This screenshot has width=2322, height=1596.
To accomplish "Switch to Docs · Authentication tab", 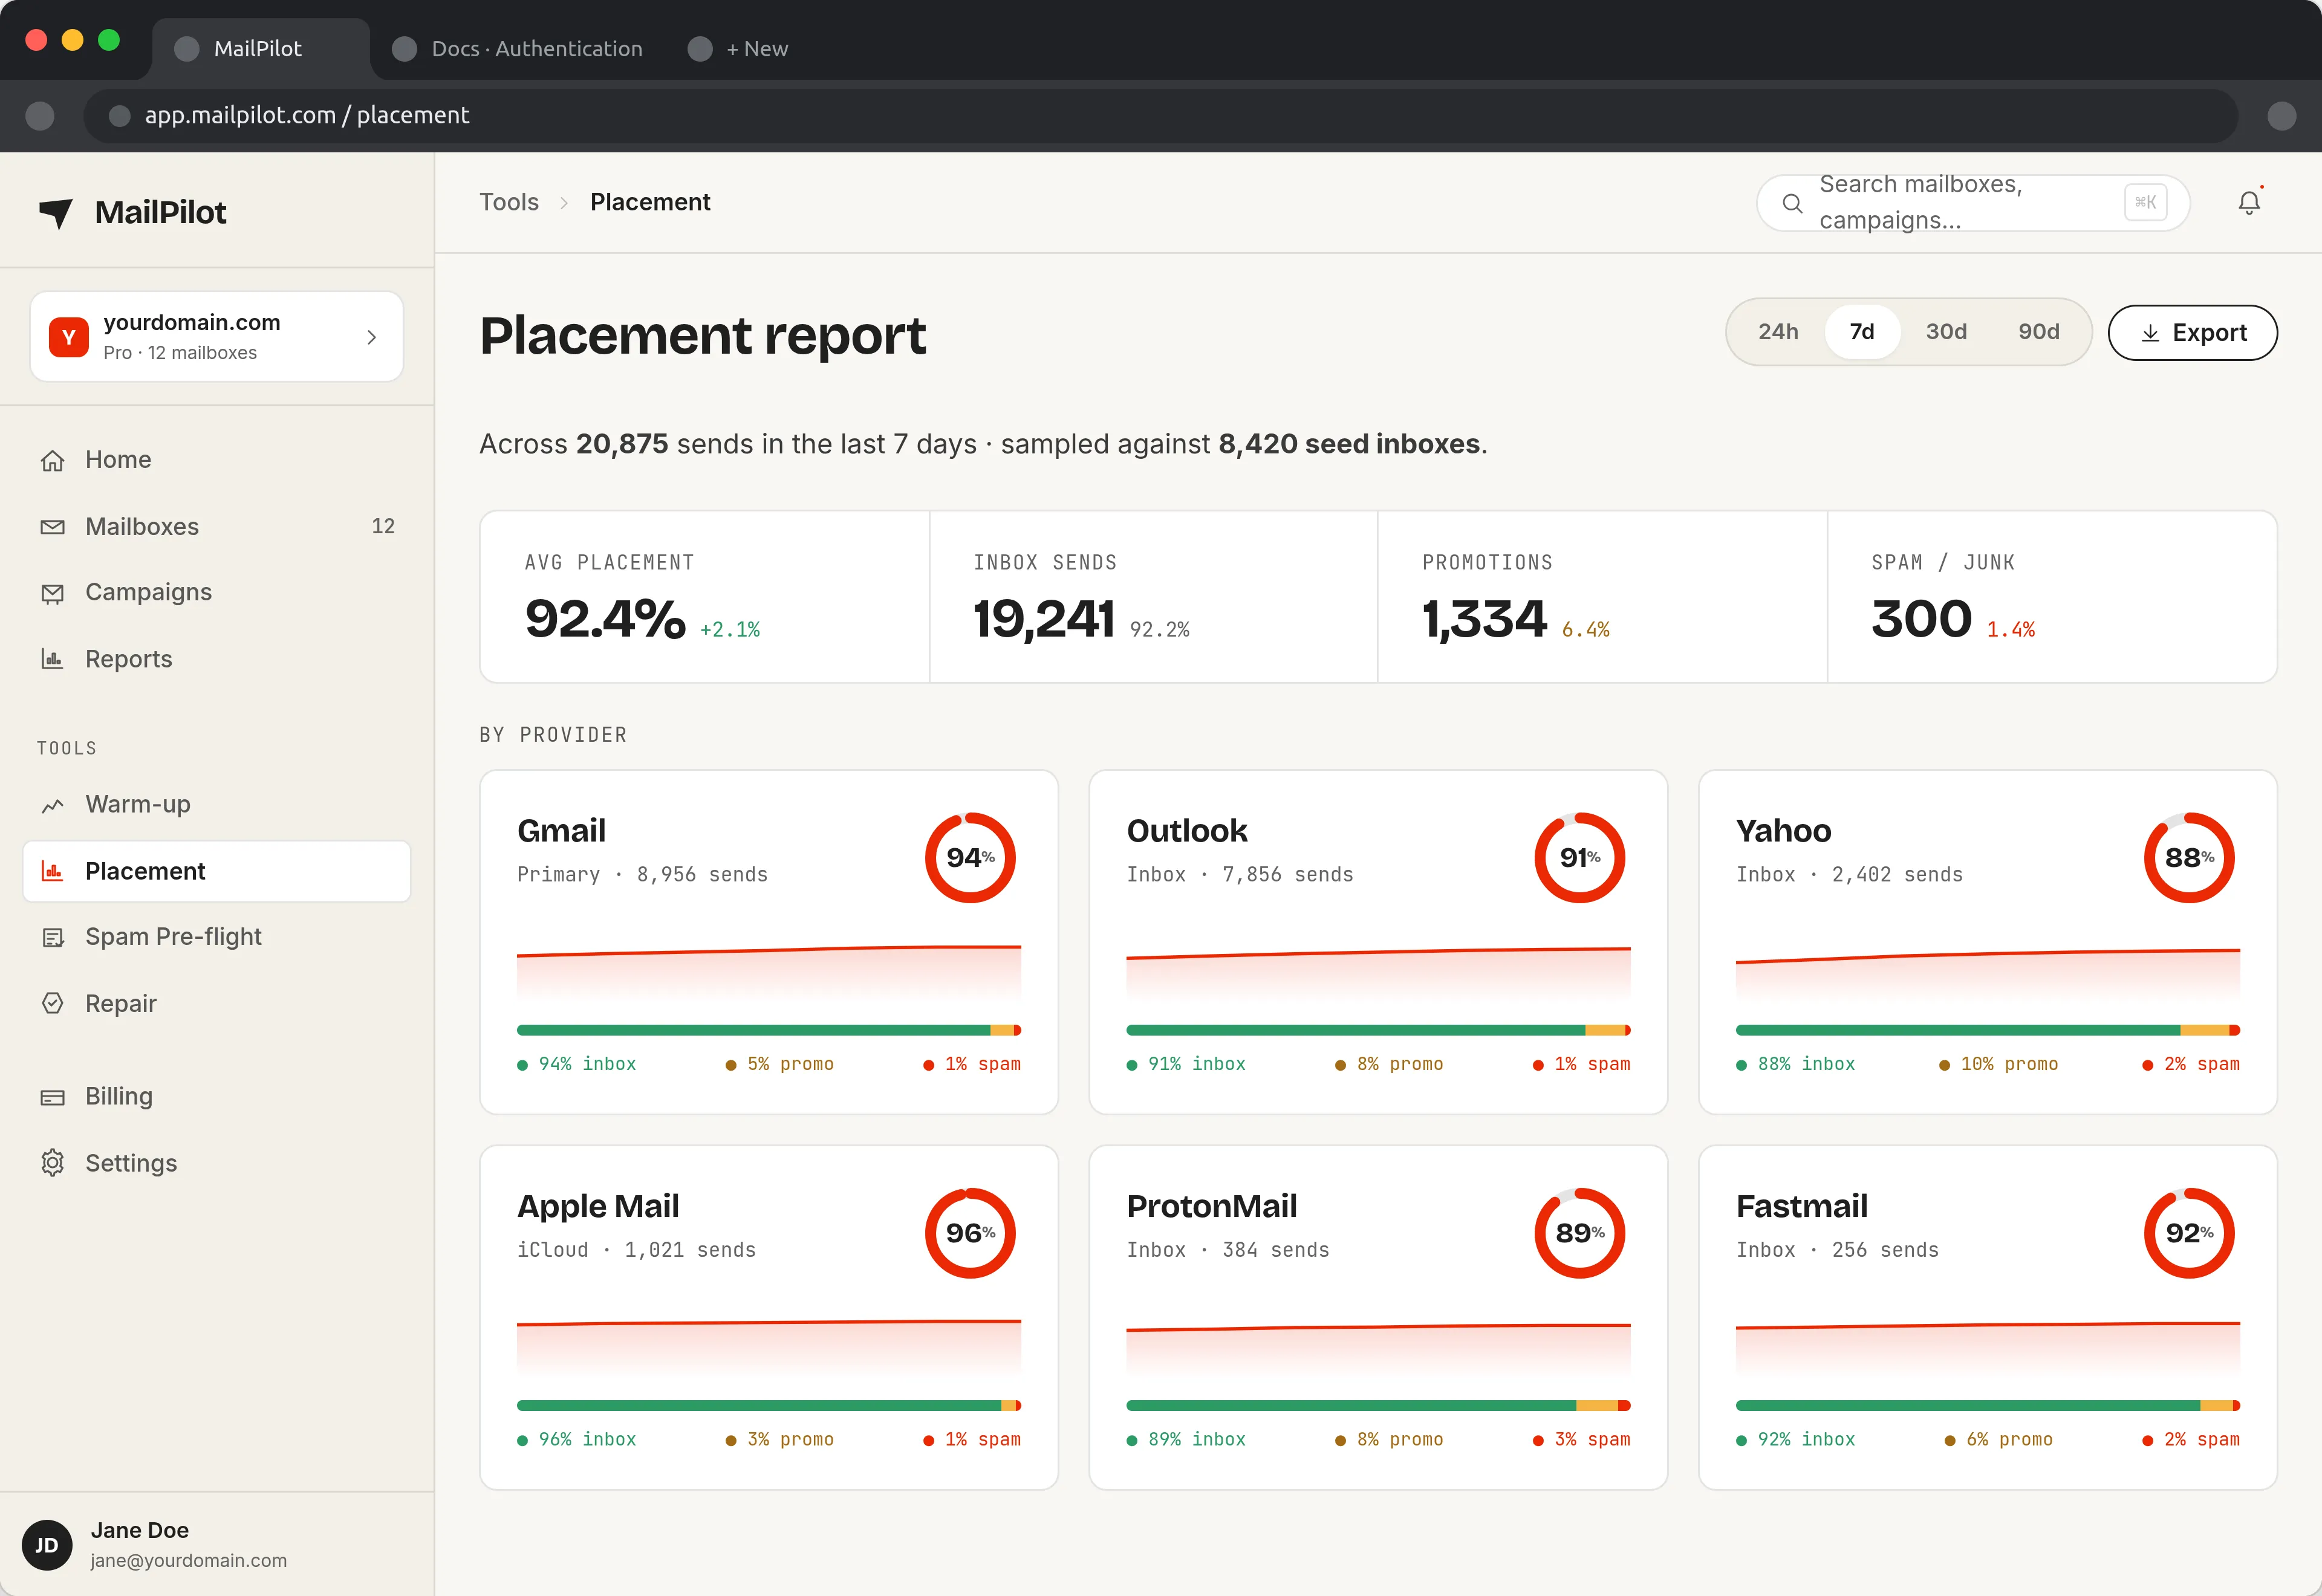I will click(x=518, y=48).
